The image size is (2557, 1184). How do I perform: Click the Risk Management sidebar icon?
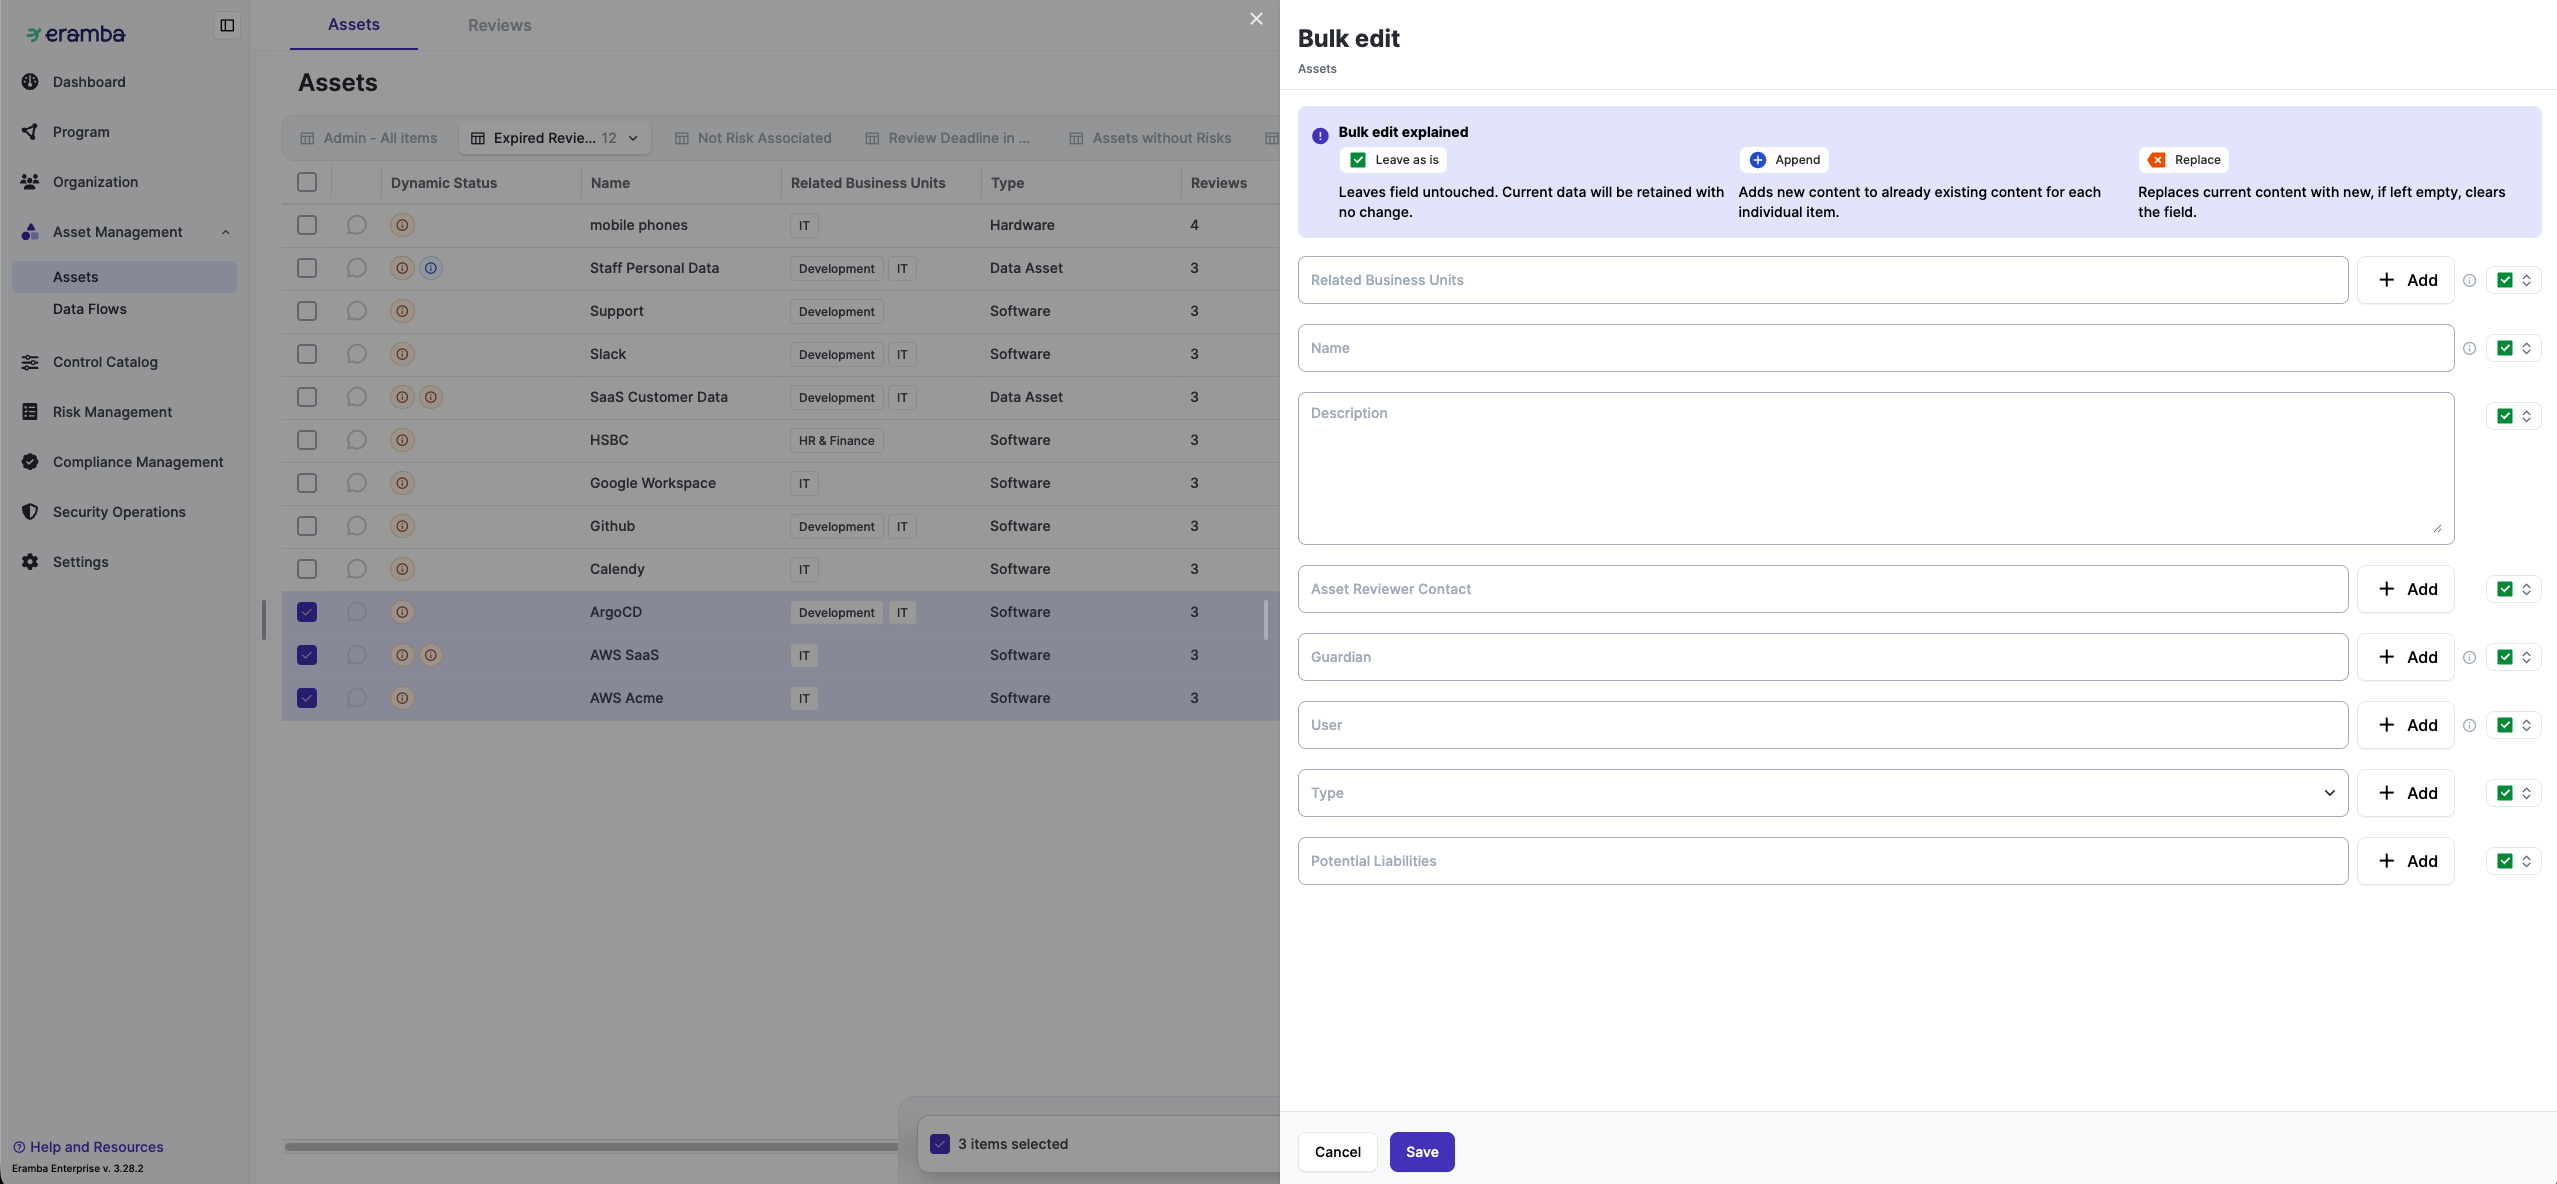pyautogui.click(x=30, y=412)
